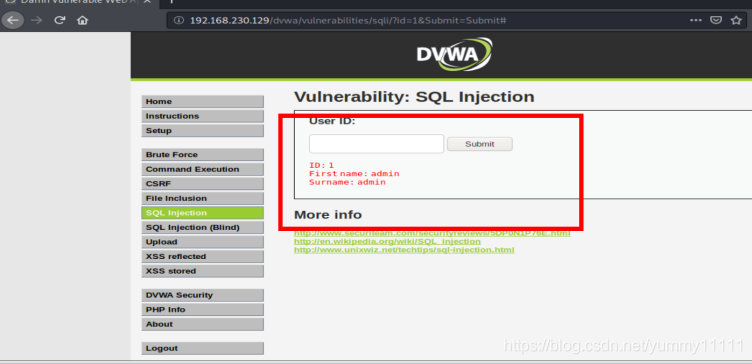Show site information icon in address bar
Screen dimensions: 752x364
[x=178, y=20]
